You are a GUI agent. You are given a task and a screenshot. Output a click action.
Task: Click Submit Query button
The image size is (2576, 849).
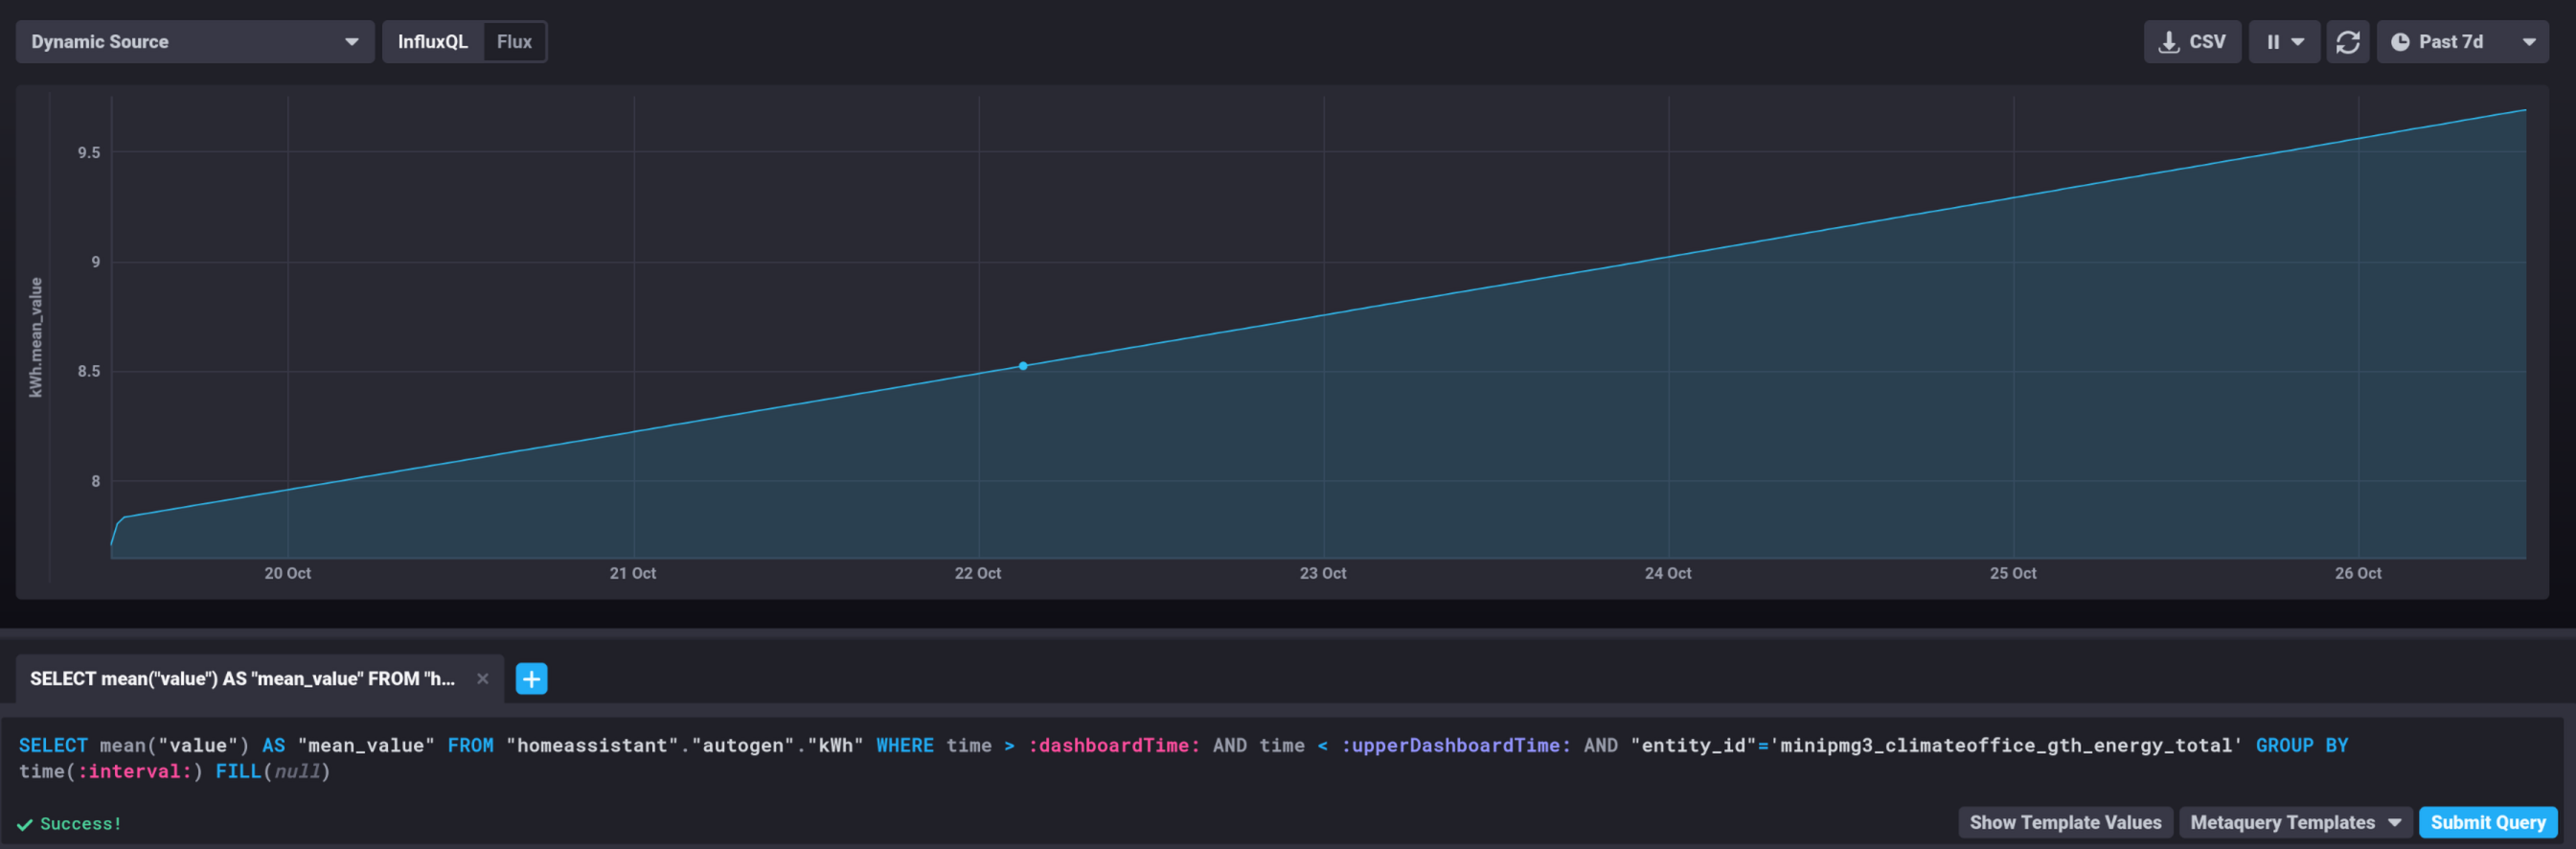[x=2487, y=823]
